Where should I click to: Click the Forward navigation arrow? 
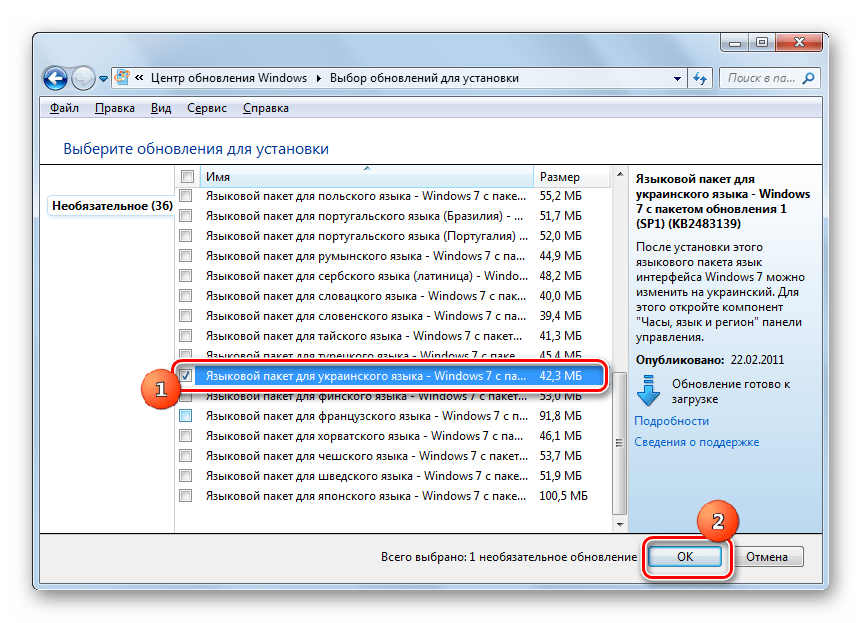pos(83,77)
